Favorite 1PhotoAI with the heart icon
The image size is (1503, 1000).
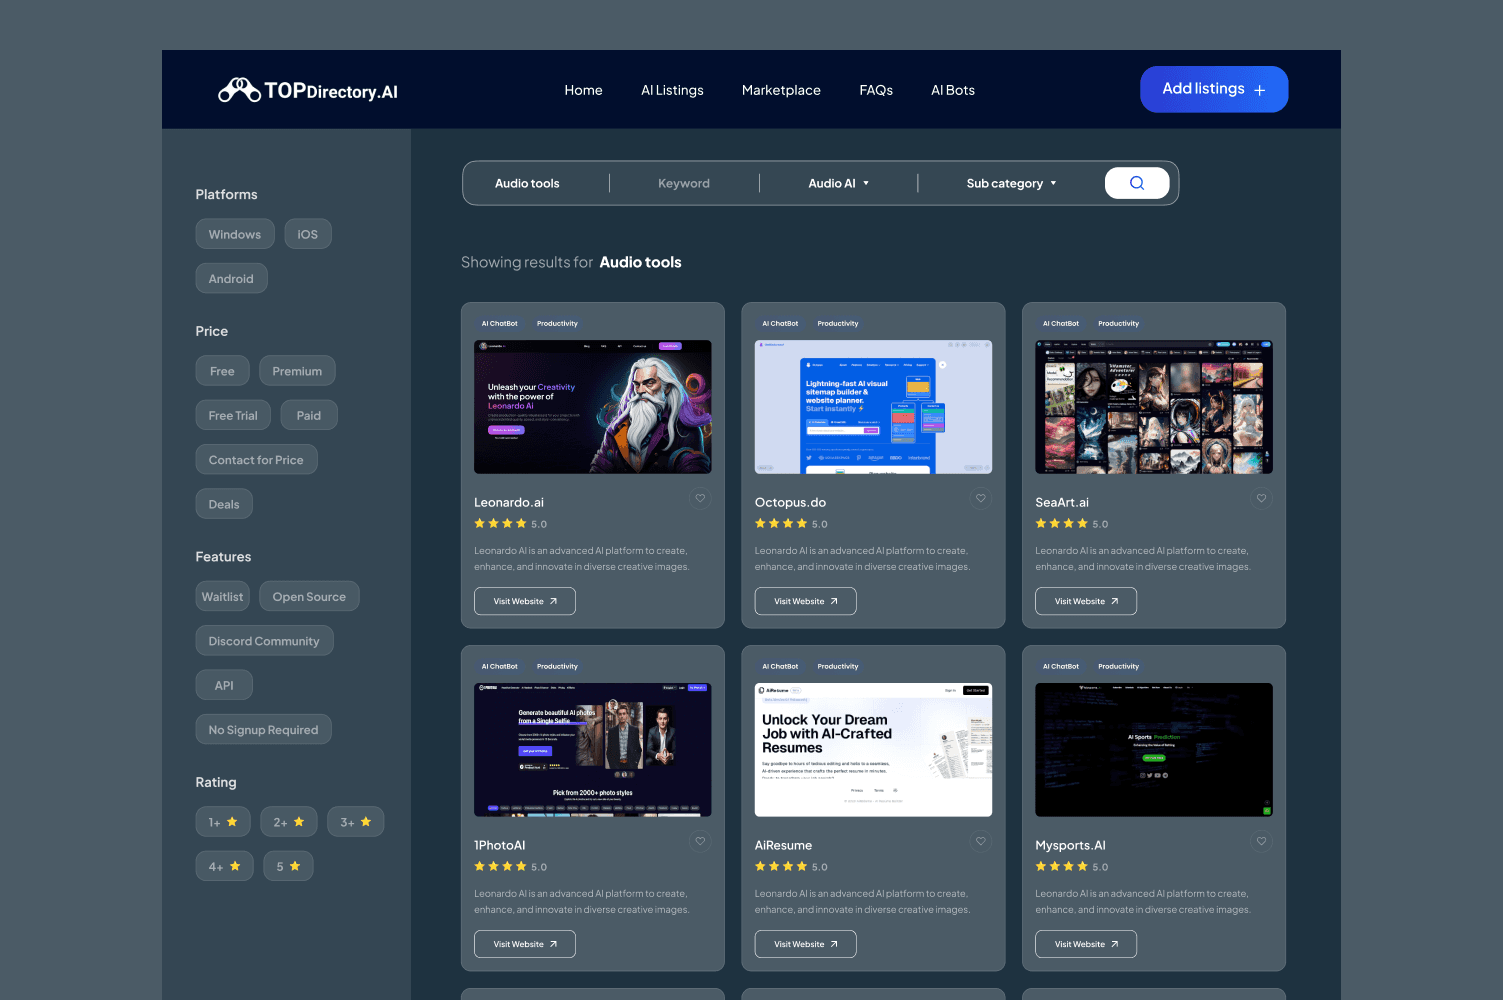click(x=700, y=841)
